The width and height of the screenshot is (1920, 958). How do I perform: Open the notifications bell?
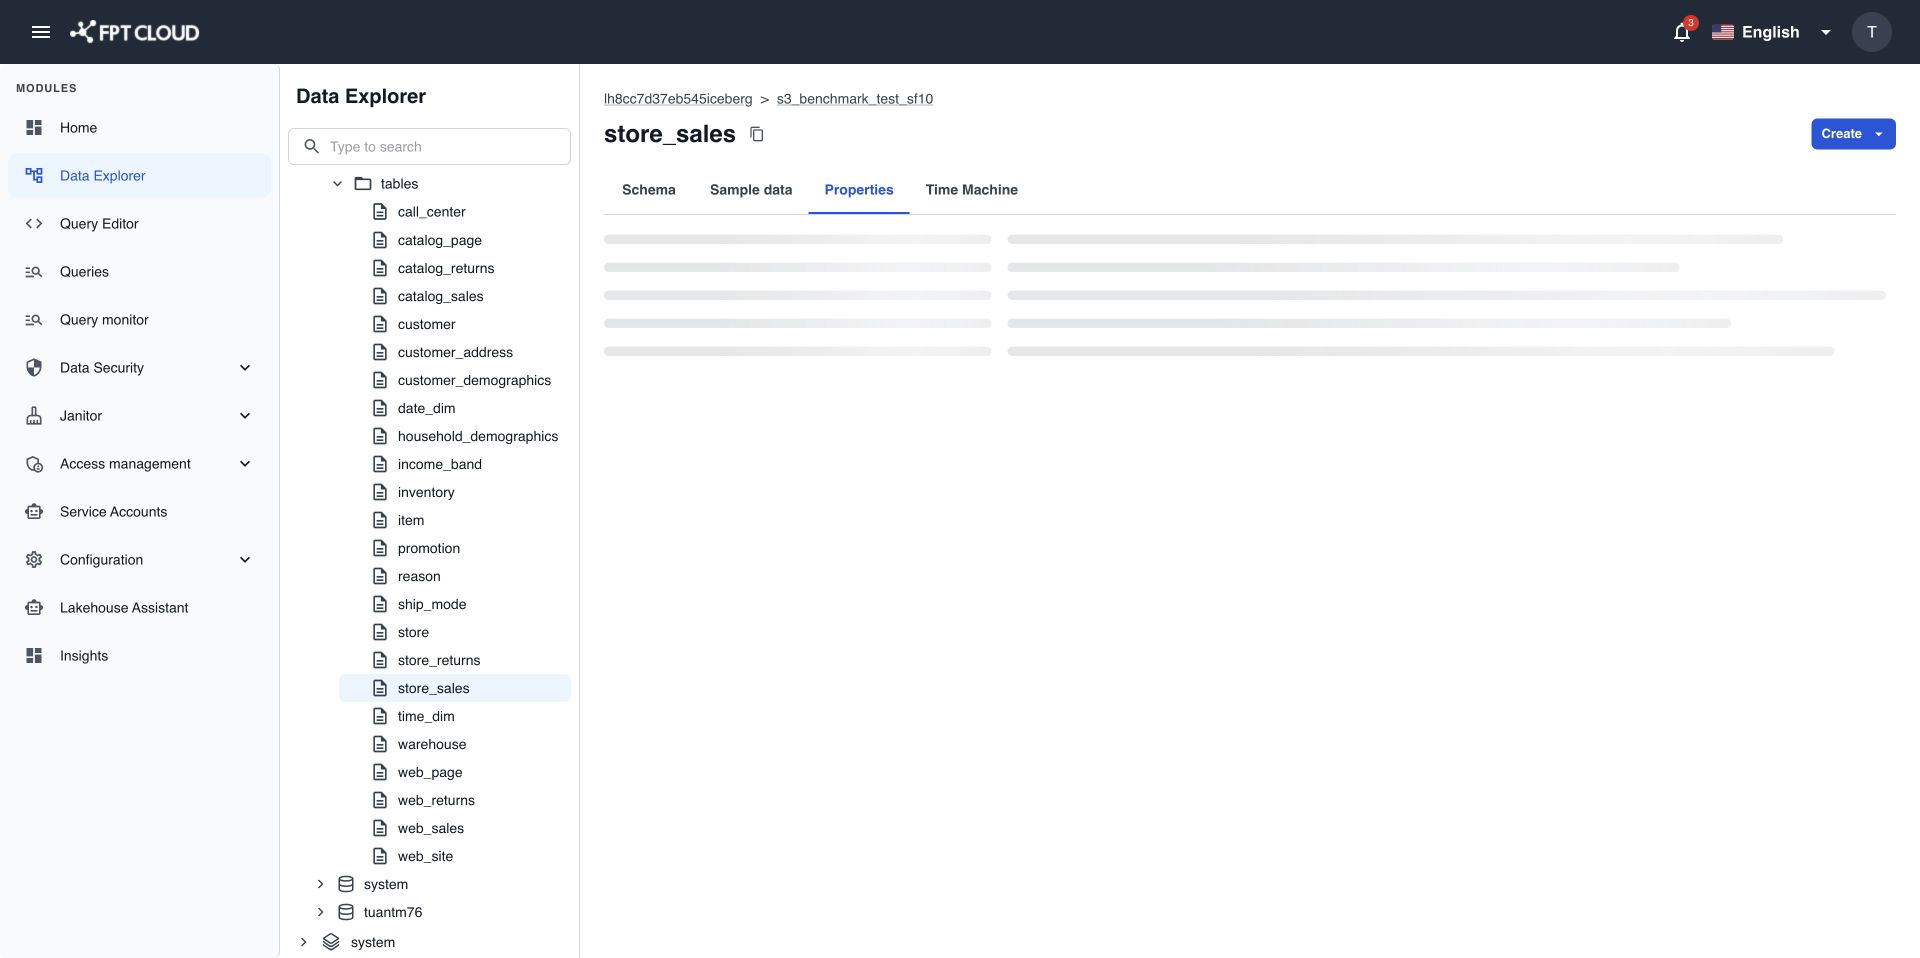(1682, 32)
